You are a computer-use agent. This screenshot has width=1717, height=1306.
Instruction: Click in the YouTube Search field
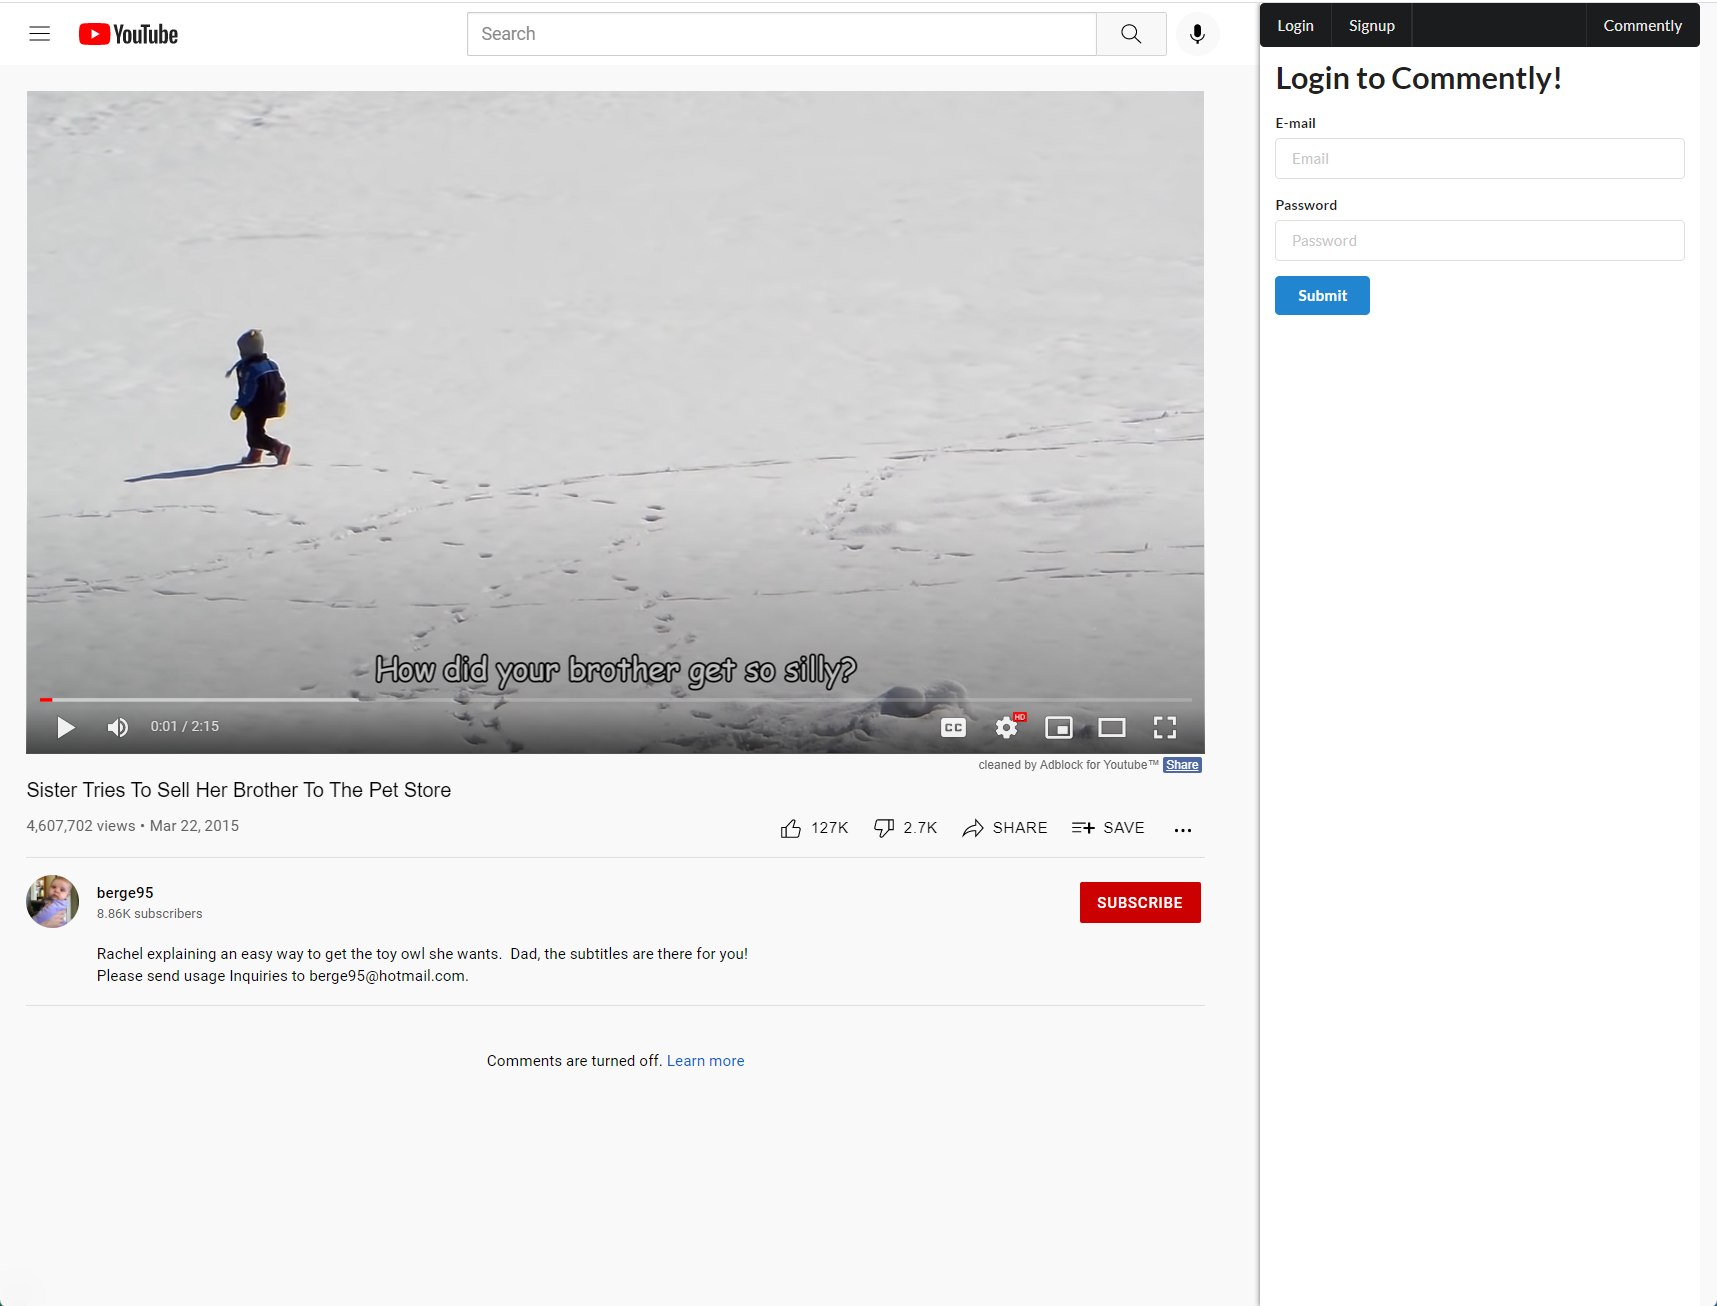pos(782,34)
